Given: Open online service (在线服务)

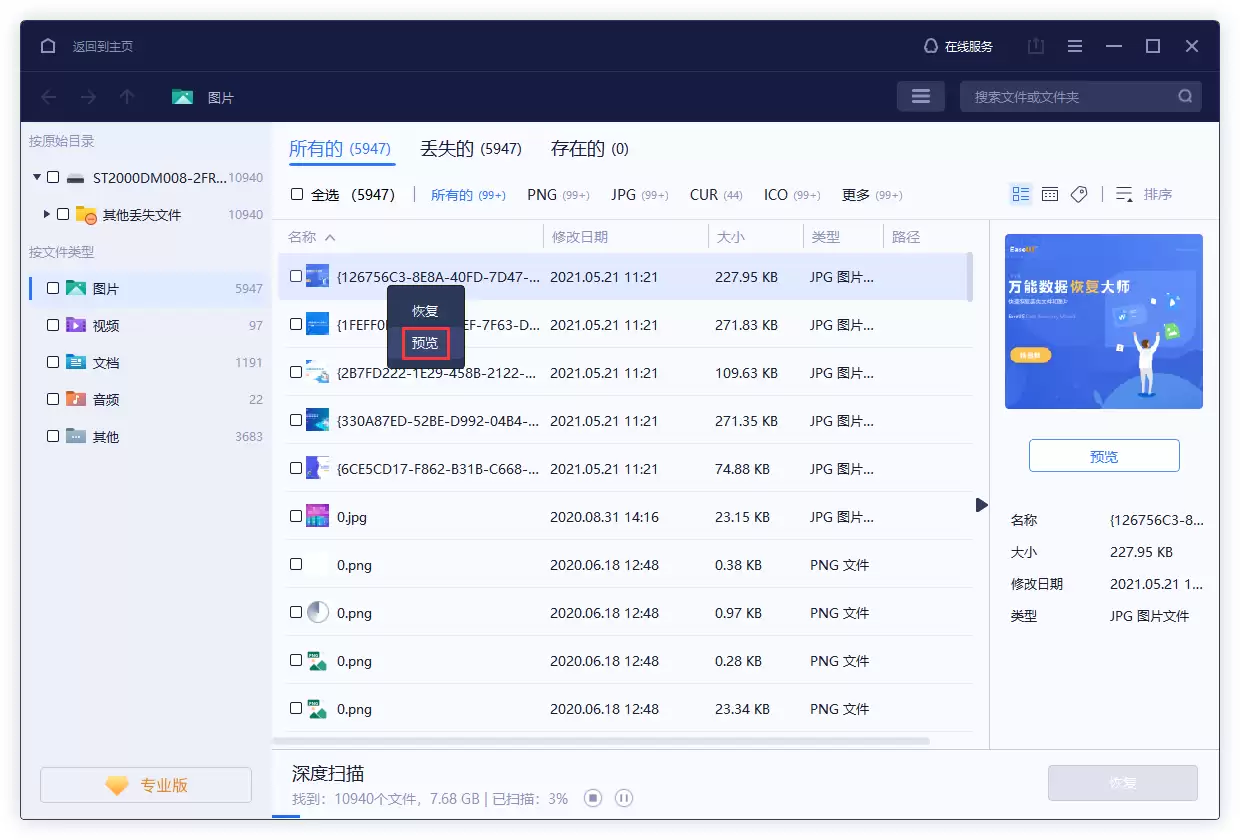Looking at the screenshot, I should (x=958, y=46).
